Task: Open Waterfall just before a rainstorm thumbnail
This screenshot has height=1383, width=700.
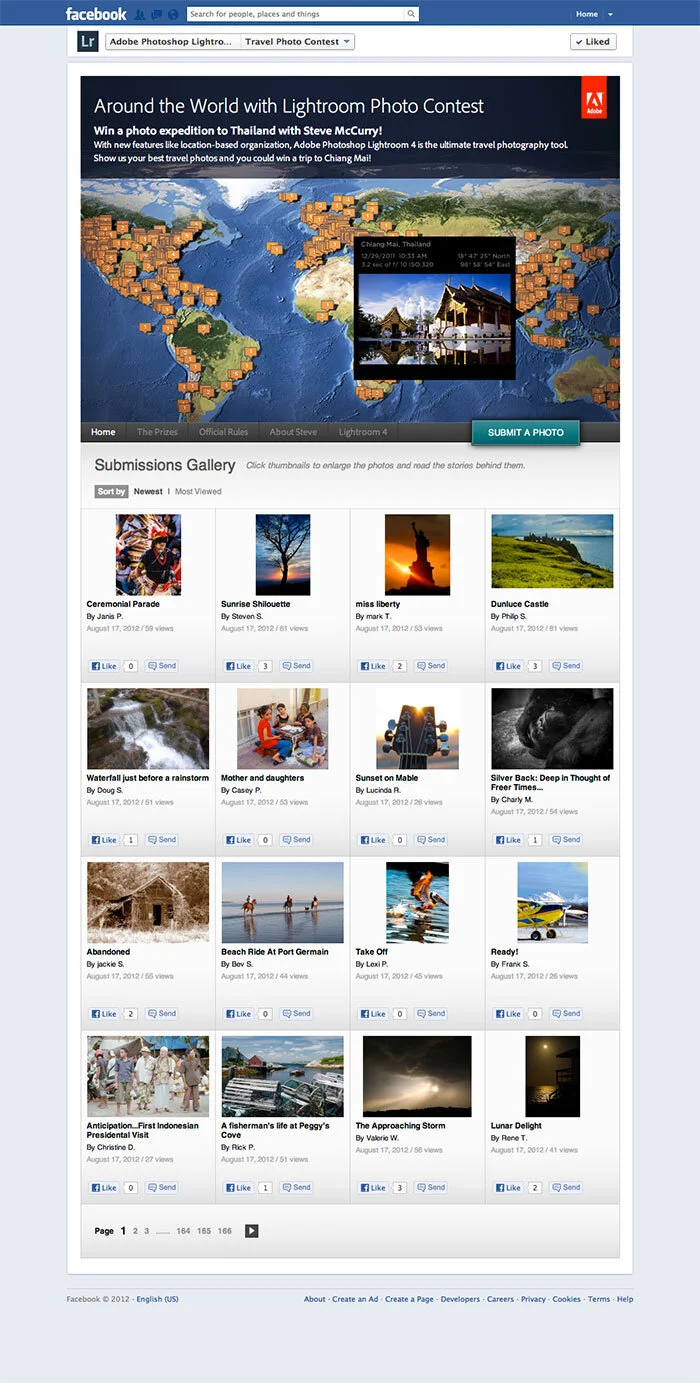Action: coord(148,728)
